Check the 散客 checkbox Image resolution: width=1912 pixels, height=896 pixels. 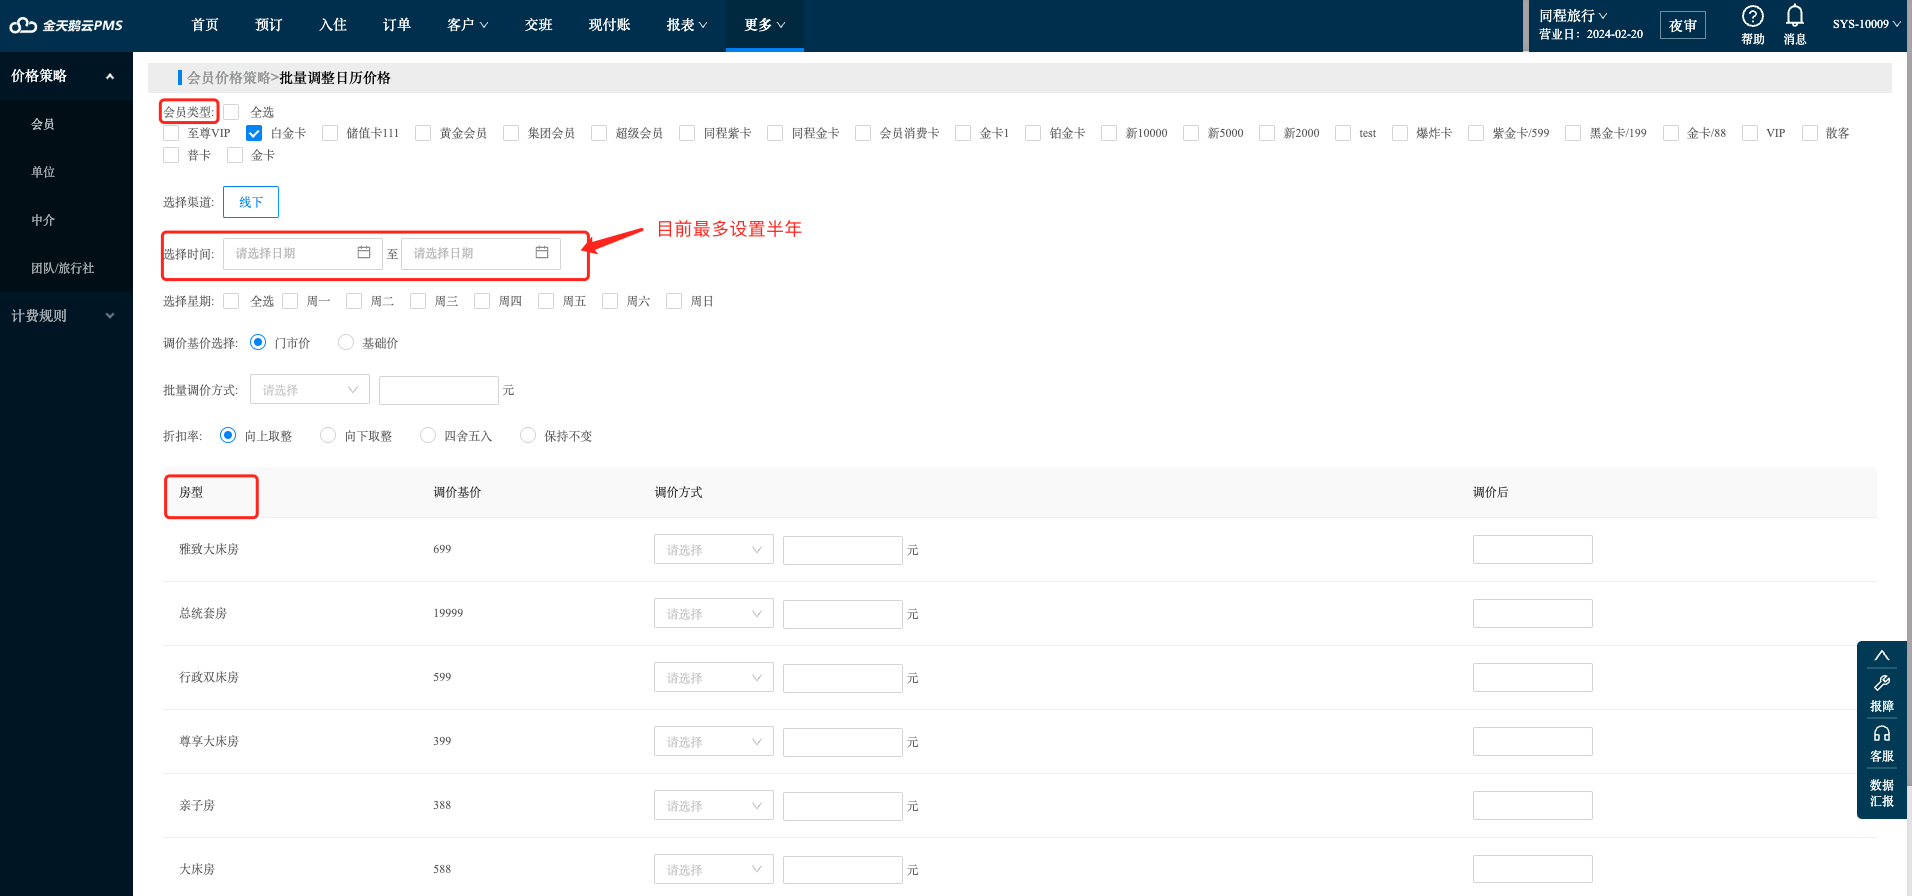coord(1809,133)
